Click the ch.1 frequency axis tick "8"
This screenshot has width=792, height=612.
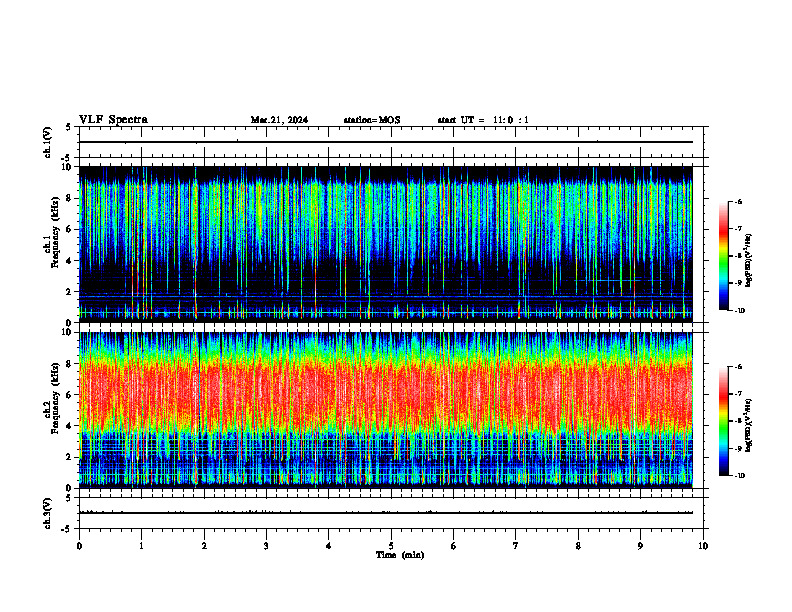point(70,198)
